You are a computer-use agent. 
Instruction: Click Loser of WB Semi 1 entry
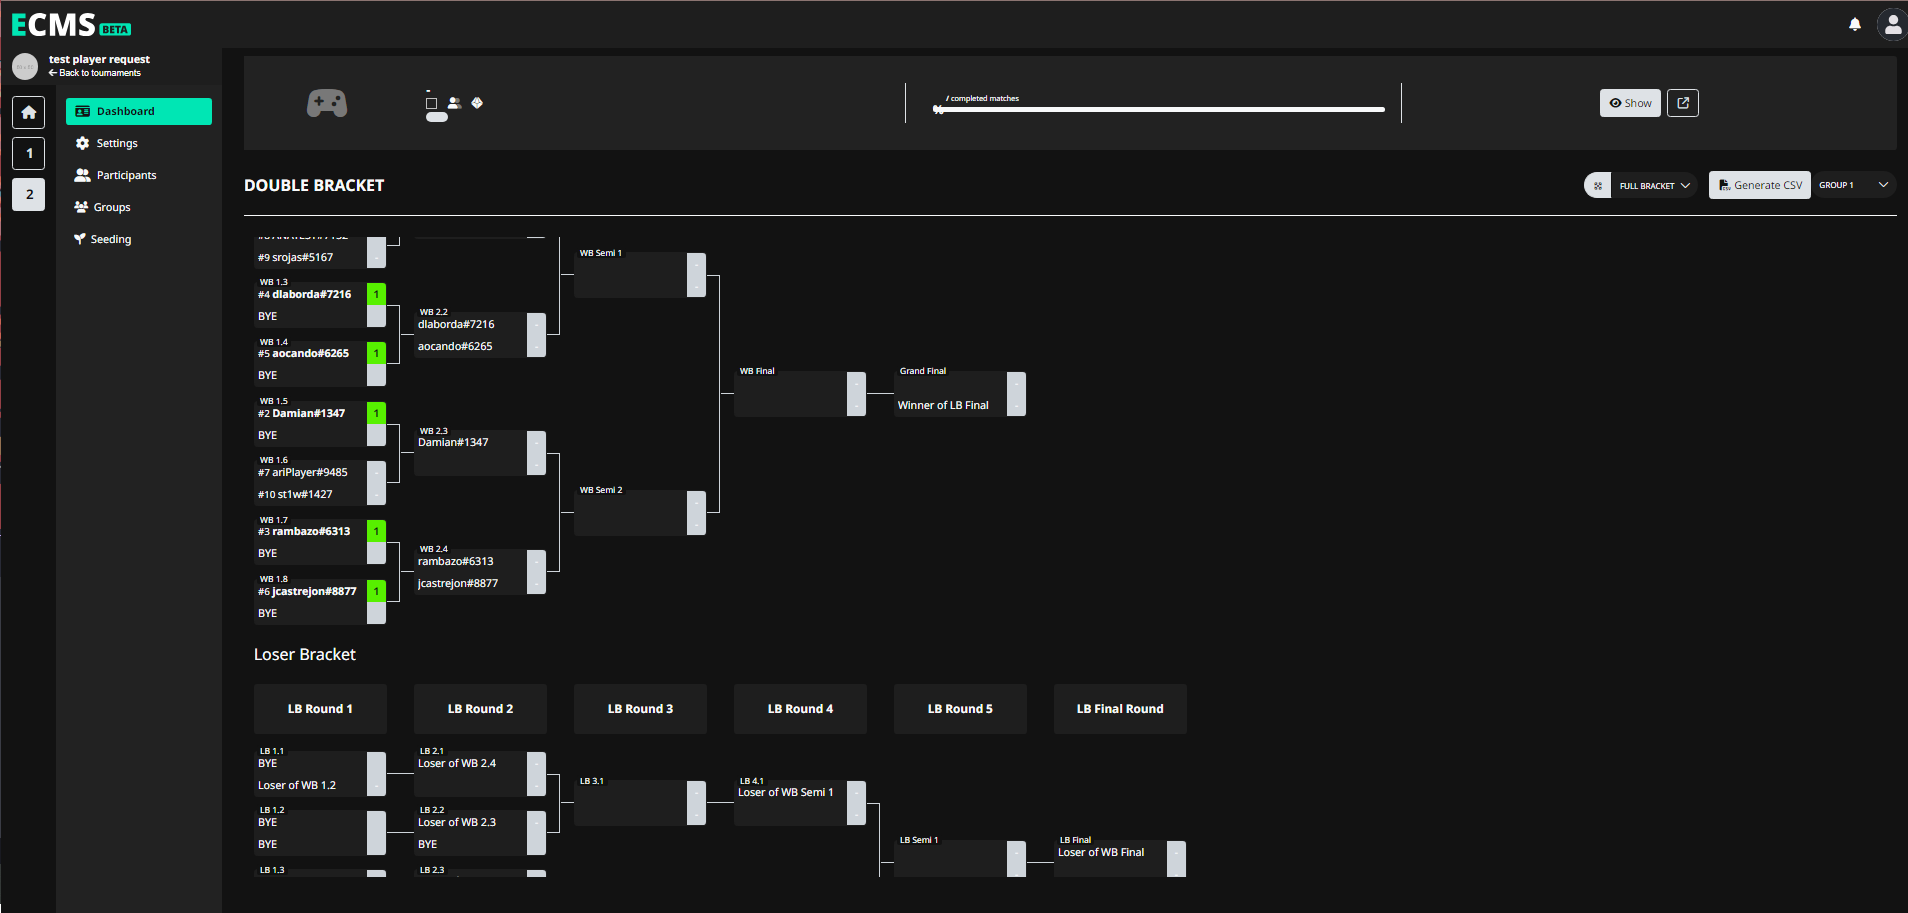click(786, 792)
